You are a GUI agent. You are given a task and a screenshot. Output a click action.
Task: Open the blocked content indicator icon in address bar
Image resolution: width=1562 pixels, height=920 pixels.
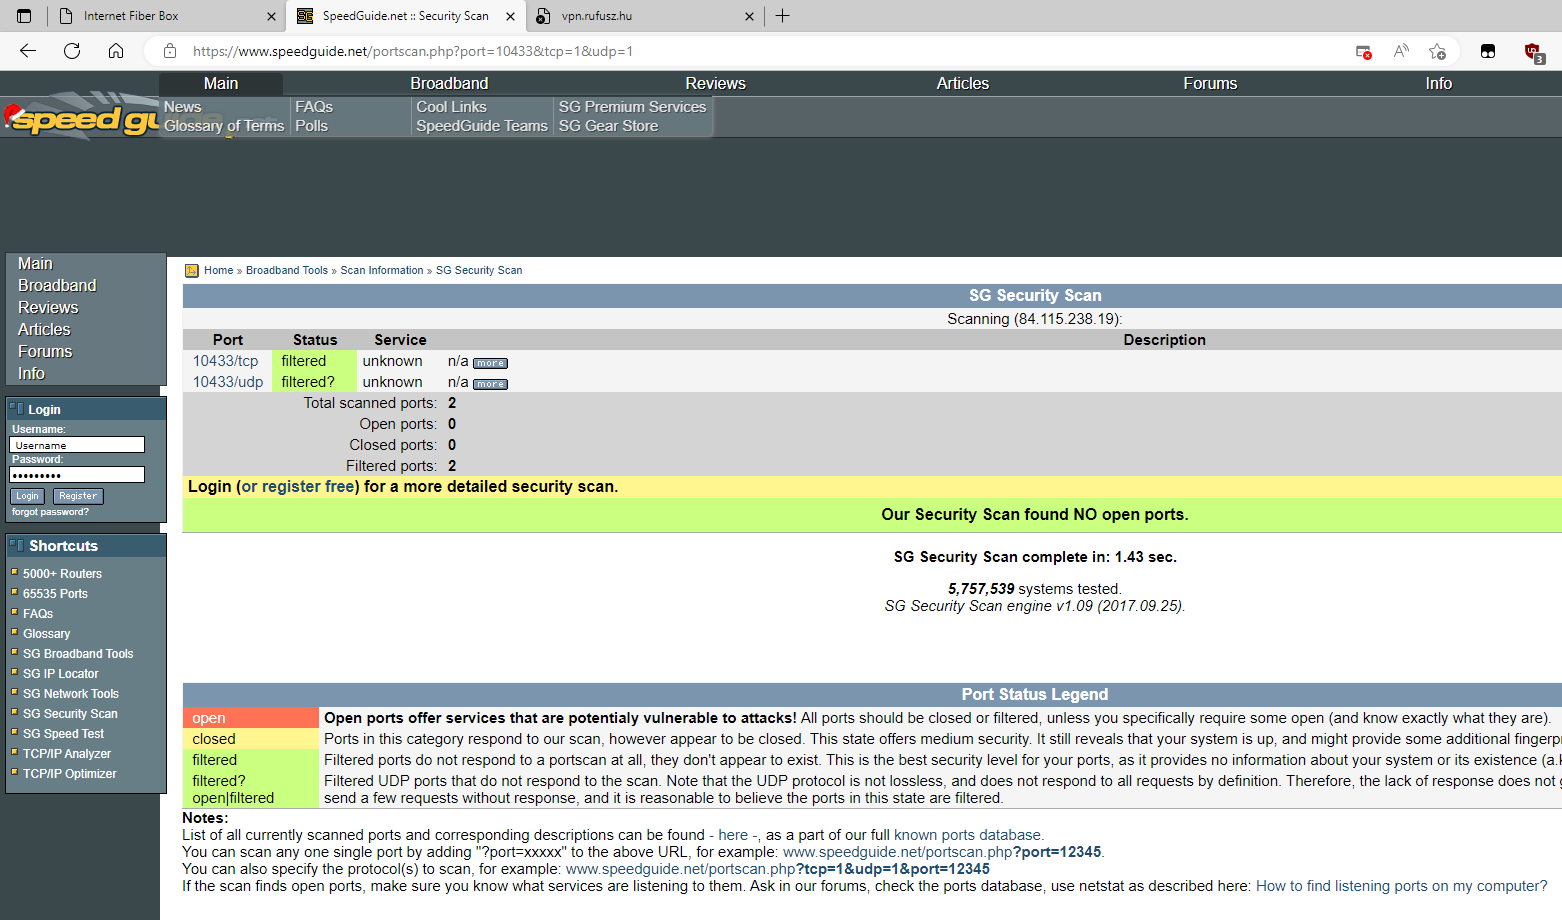pos(1363,51)
